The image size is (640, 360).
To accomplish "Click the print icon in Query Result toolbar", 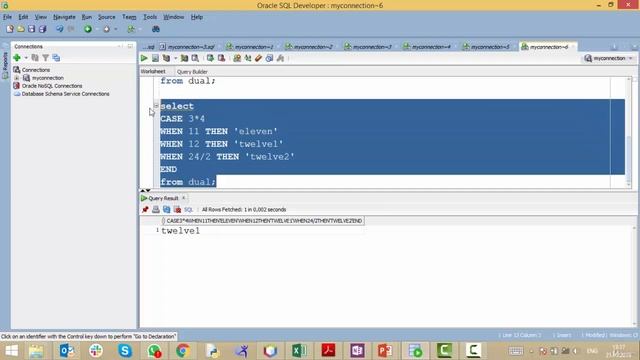I will [x=156, y=209].
